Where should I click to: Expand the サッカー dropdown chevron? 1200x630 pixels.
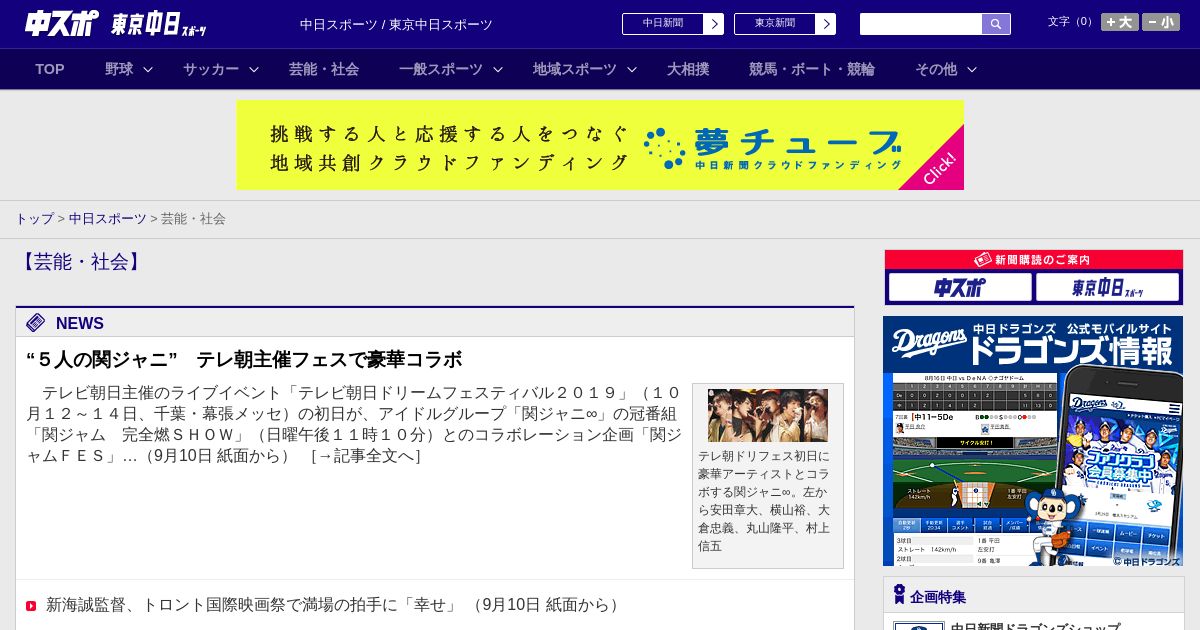(x=254, y=70)
